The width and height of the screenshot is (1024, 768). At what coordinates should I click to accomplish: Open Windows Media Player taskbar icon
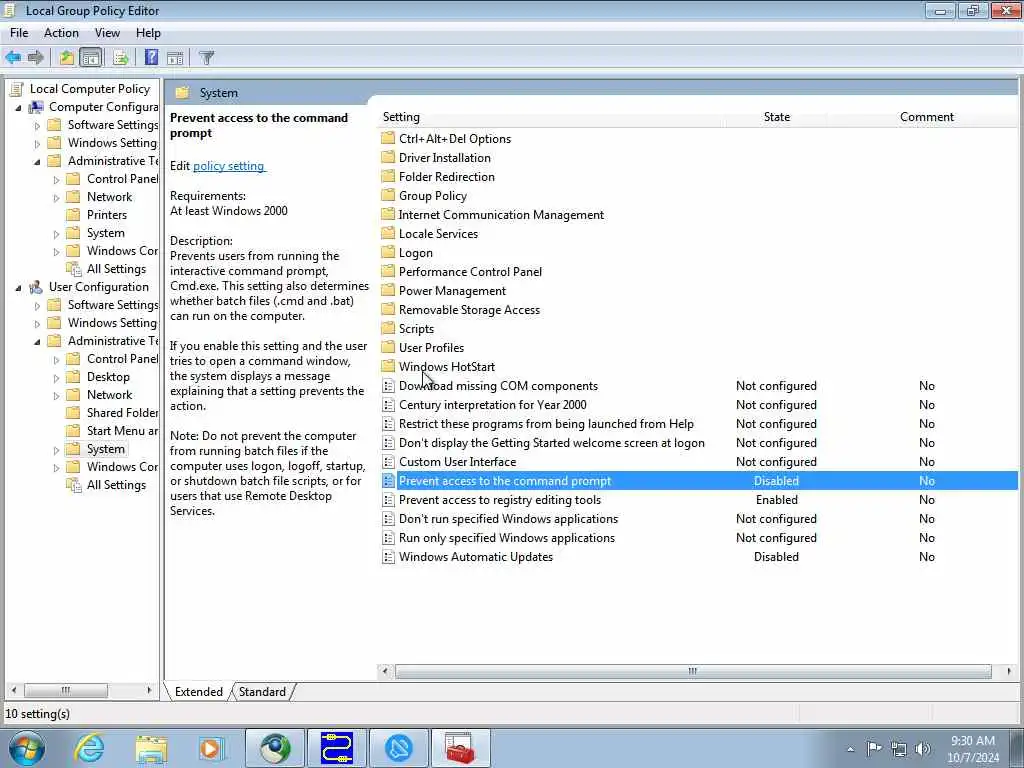(x=212, y=748)
